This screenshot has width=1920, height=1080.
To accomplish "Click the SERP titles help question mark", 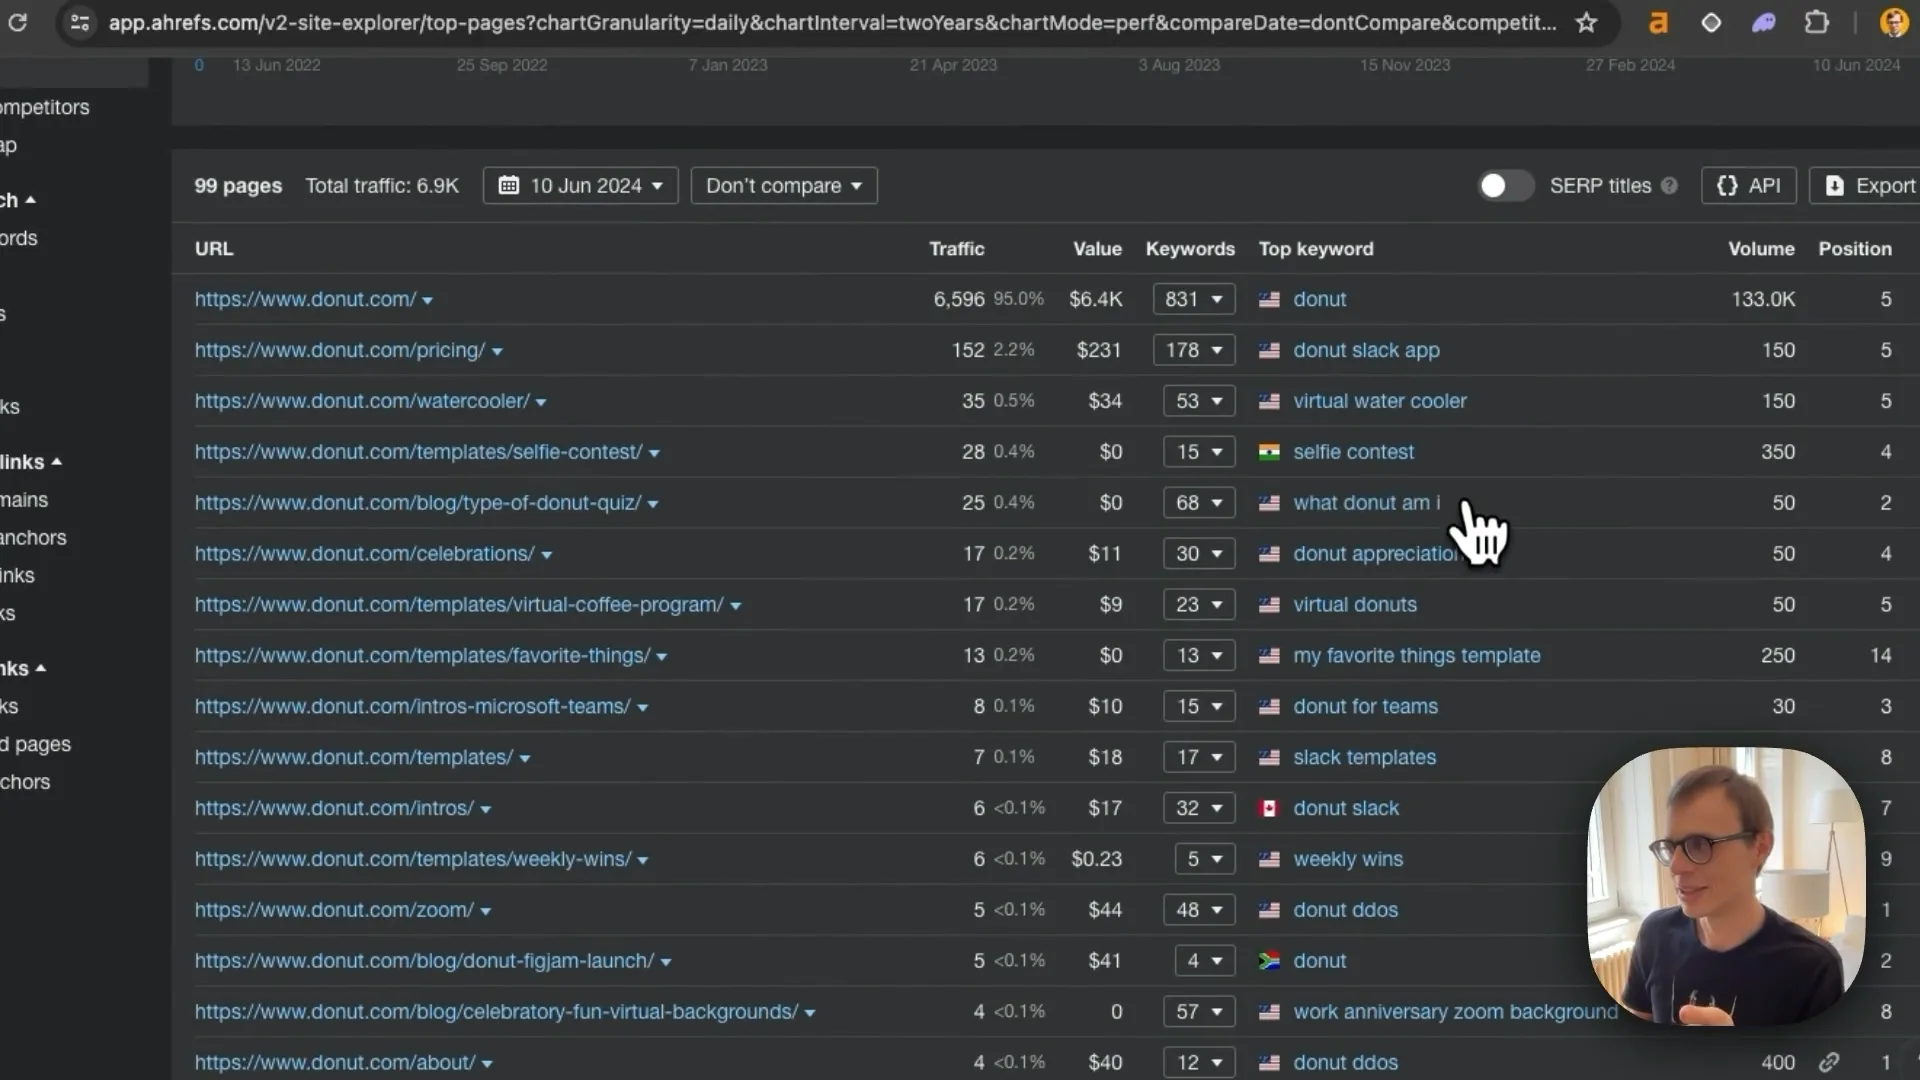I will [x=1669, y=186].
